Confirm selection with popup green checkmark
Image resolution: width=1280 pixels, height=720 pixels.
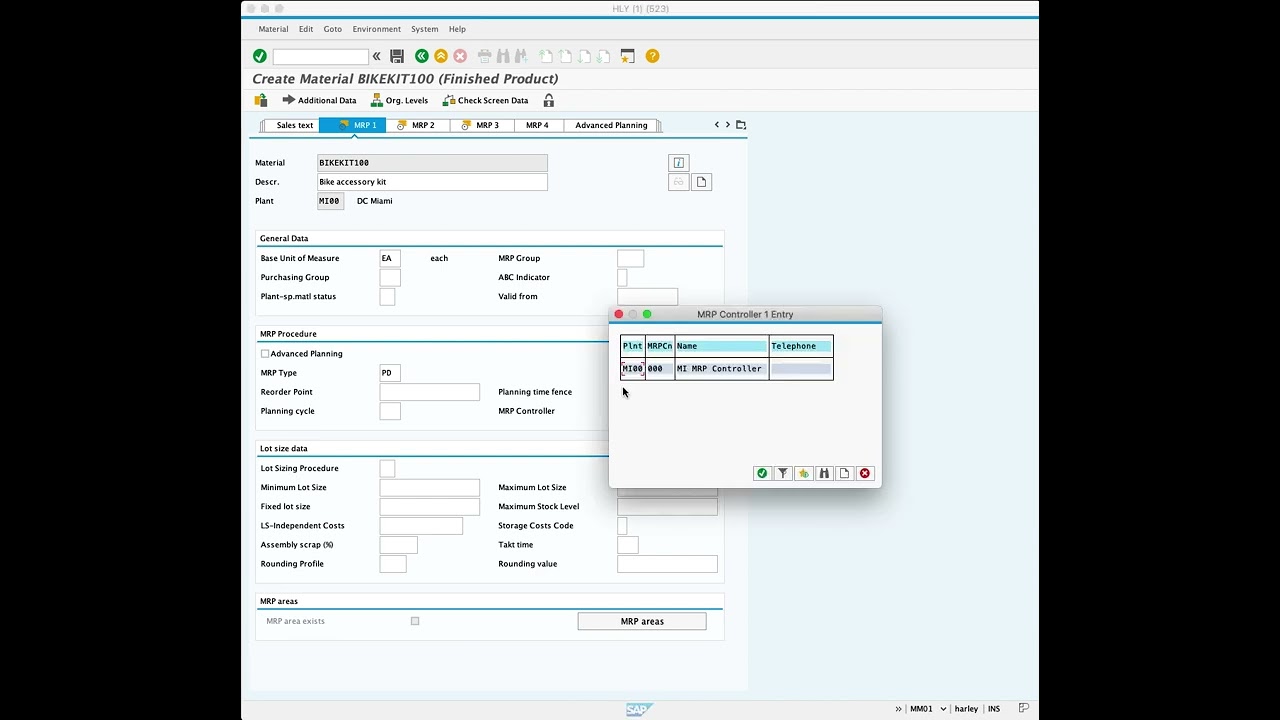tap(762, 473)
